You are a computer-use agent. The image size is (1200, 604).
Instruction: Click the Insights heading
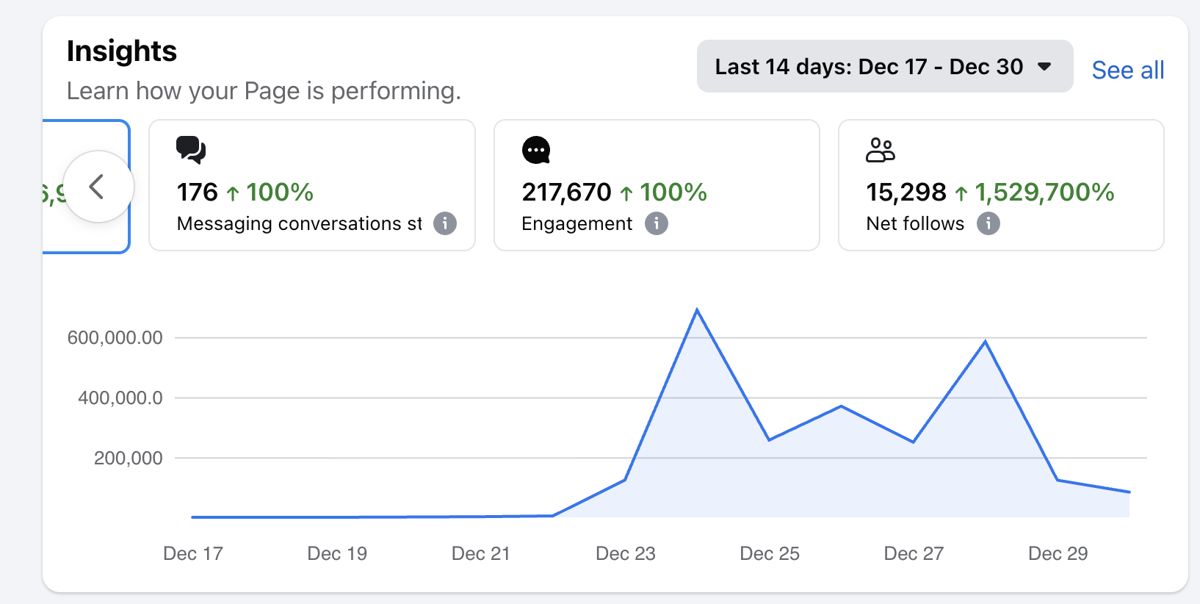[122, 51]
